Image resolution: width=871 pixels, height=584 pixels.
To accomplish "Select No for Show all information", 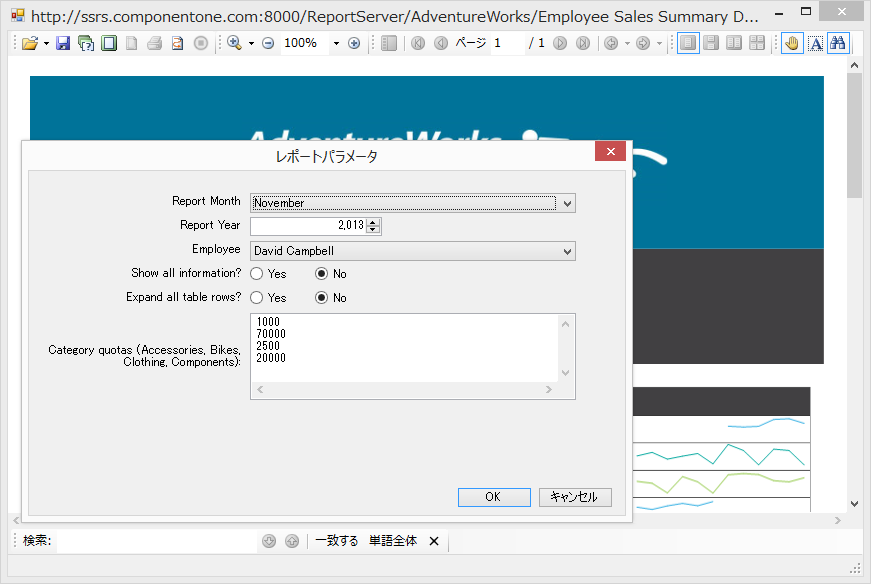I will (322, 273).
